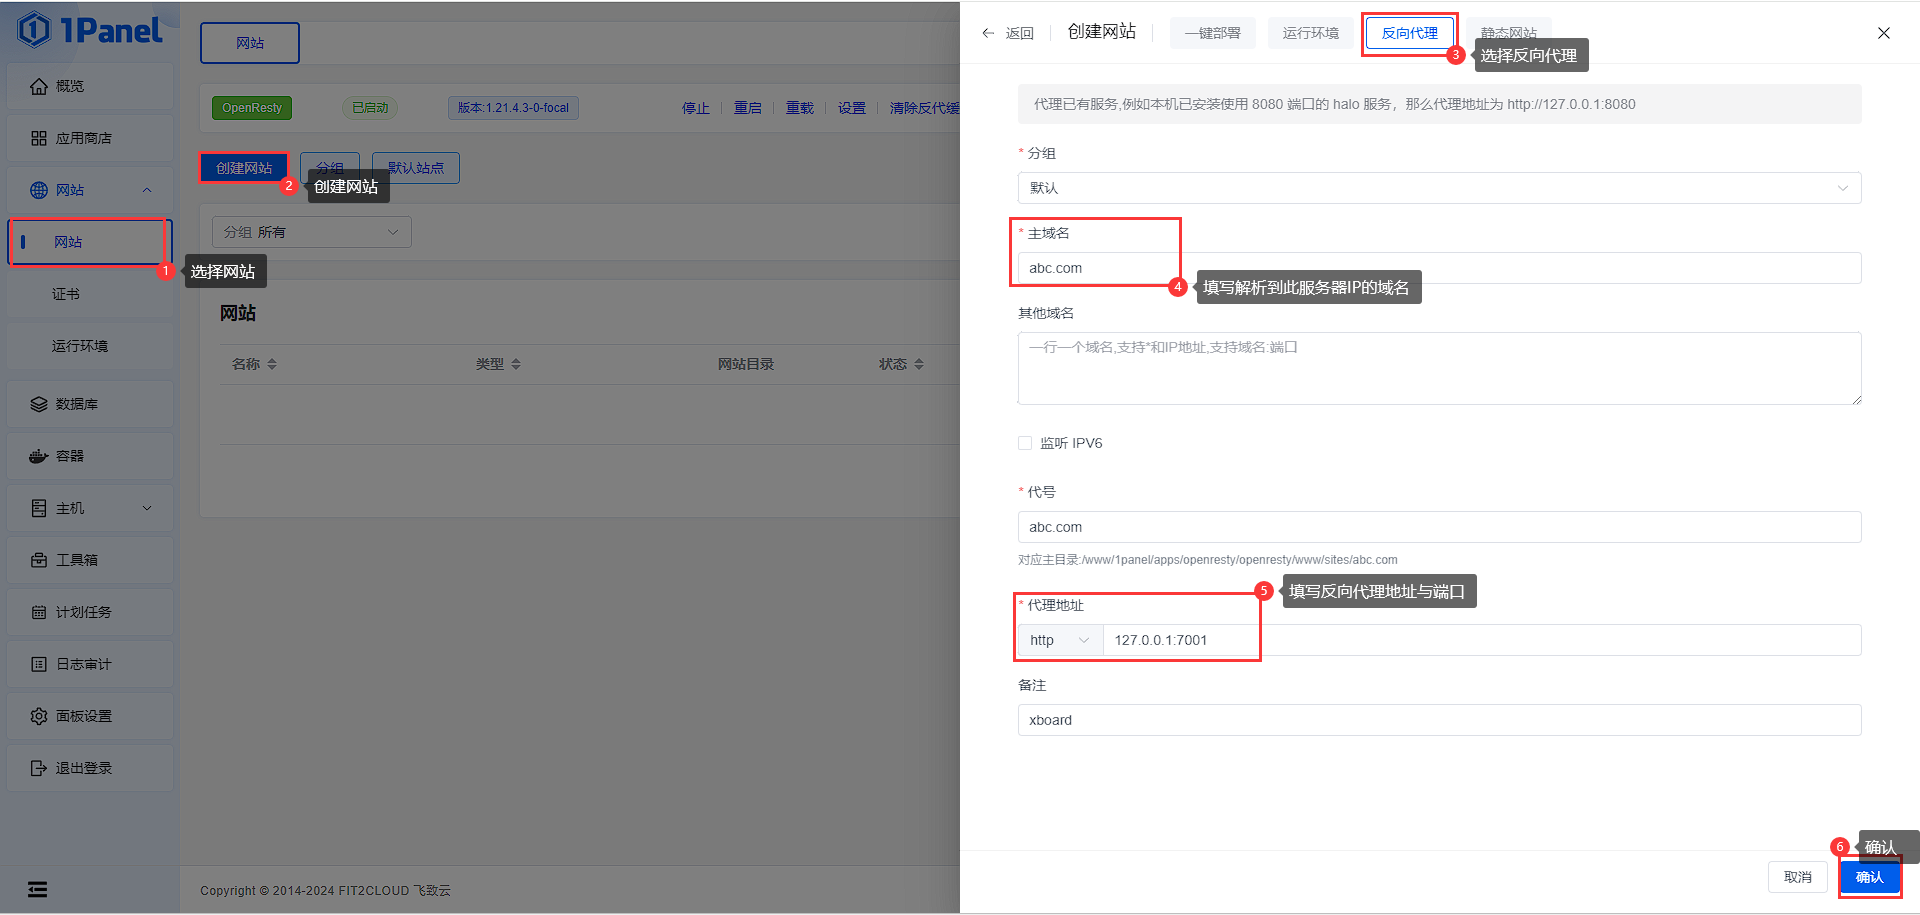
Task: Click the 工具箱 toolbox icon
Action: pyautogui.click(x=38, y=560)
